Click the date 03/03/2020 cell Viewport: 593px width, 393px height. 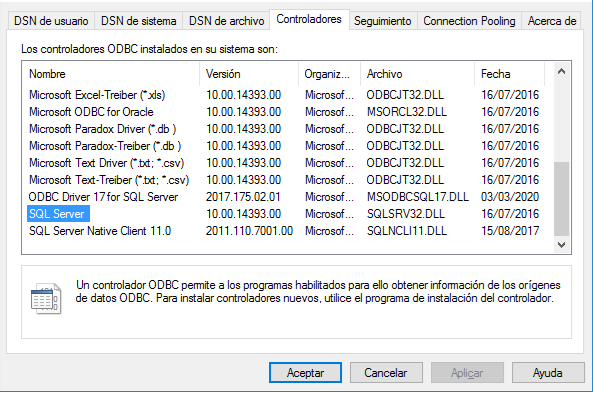tap(510, 197)
